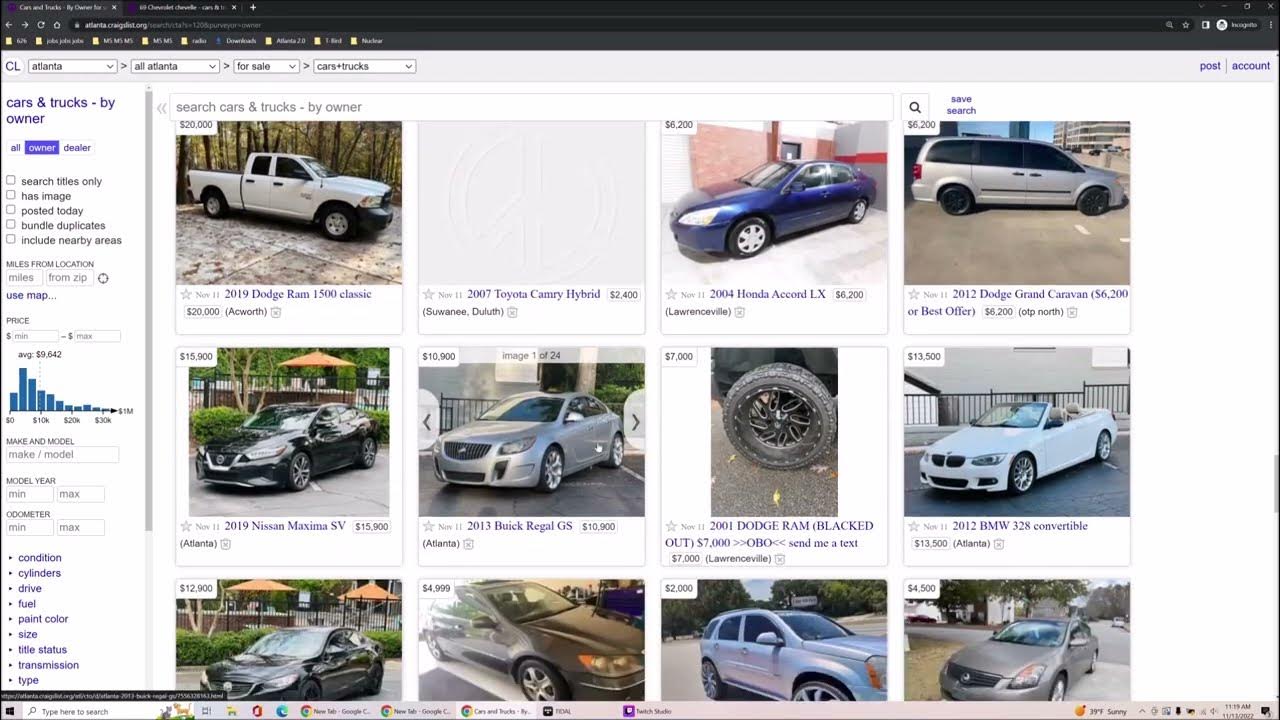
Task: Enable bundle duplicates checkbox
Action: click(11, 225)
